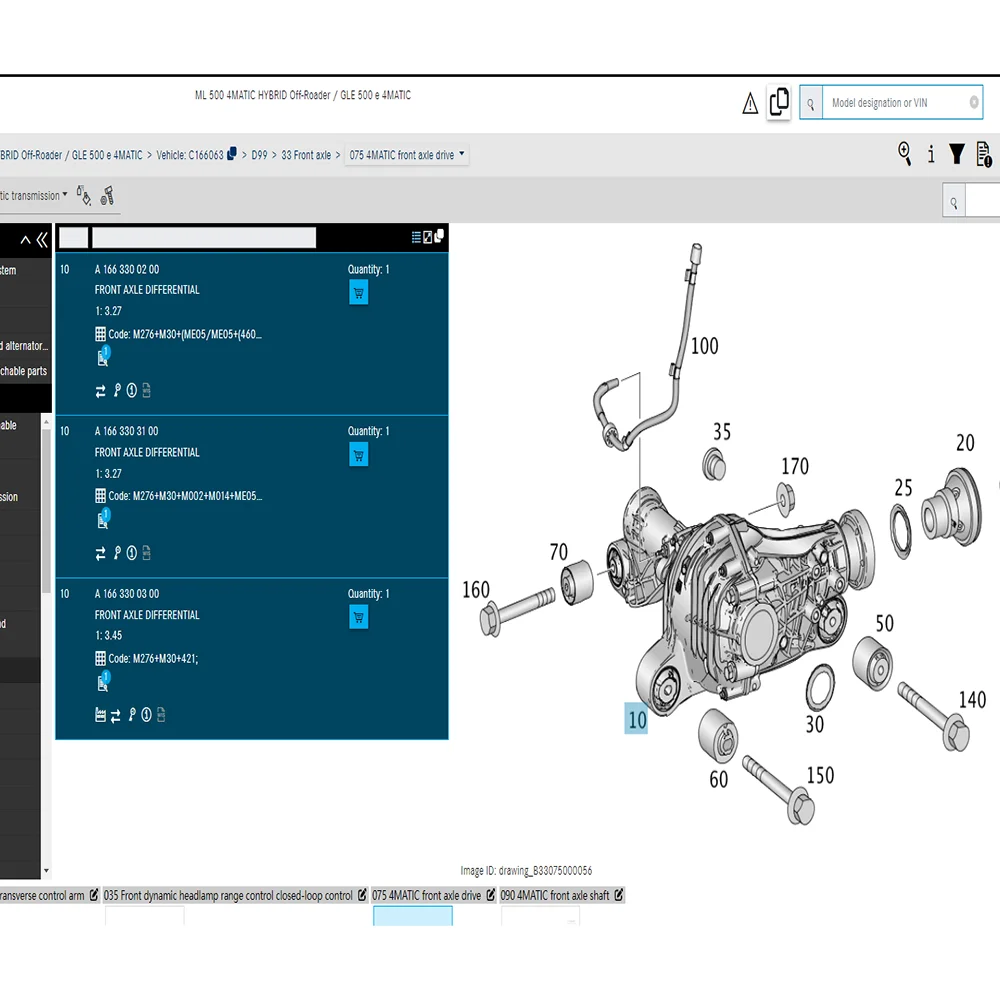Viewport: 1000px width, 1000px height.
Task: Click callout 170 in the drawing
Action: coord(795,466)
